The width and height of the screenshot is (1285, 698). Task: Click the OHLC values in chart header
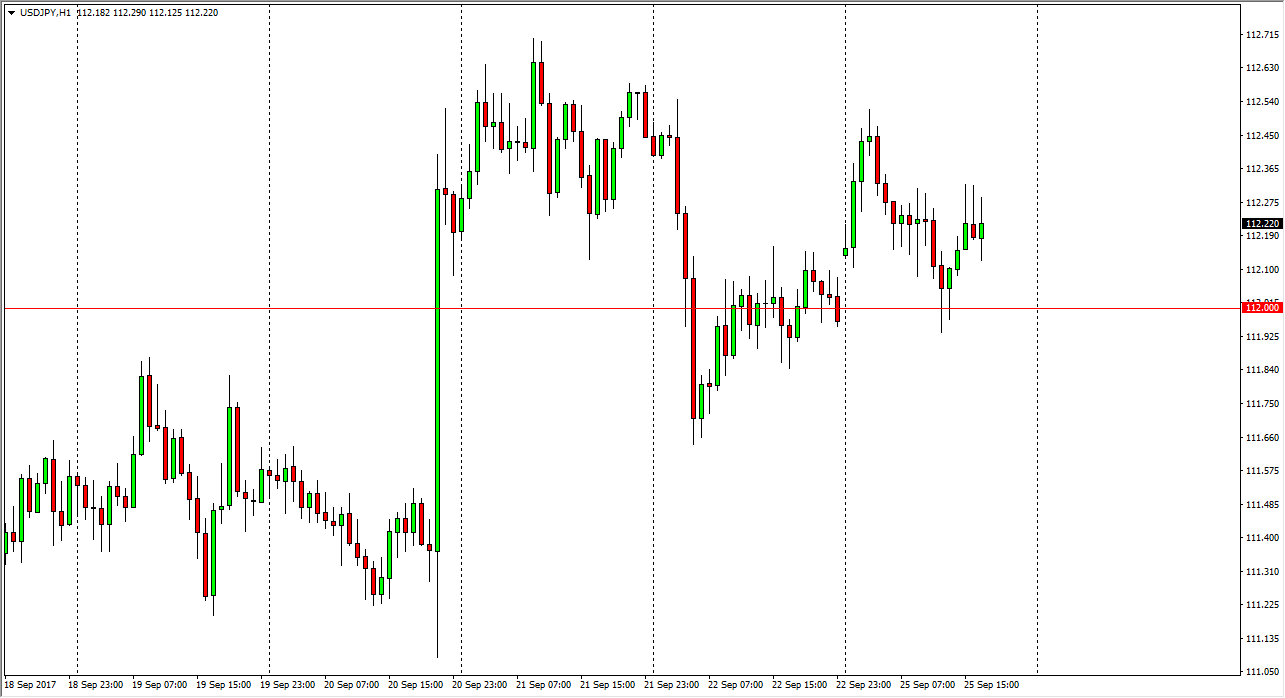click(147, 13)
